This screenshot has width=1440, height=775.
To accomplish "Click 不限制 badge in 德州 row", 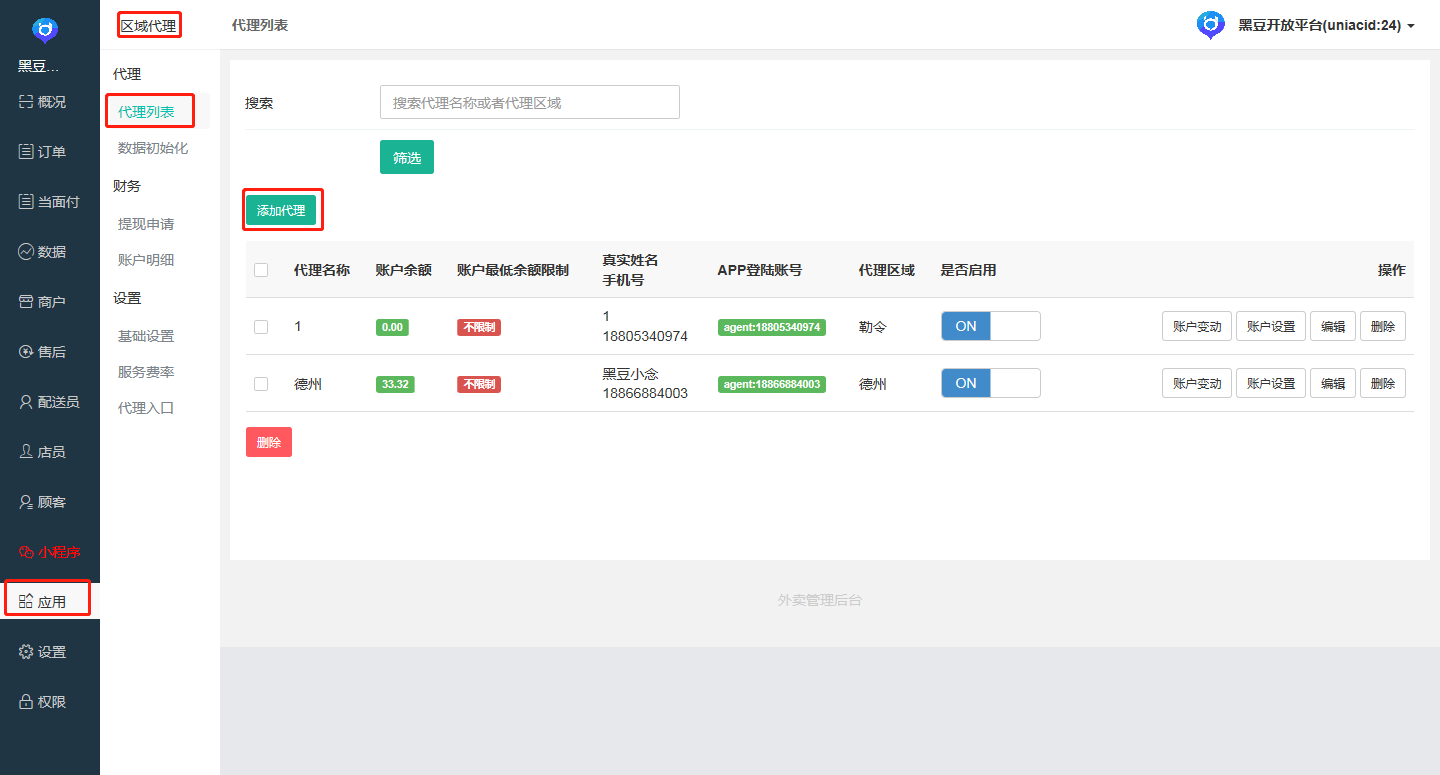I will point(479,384).
